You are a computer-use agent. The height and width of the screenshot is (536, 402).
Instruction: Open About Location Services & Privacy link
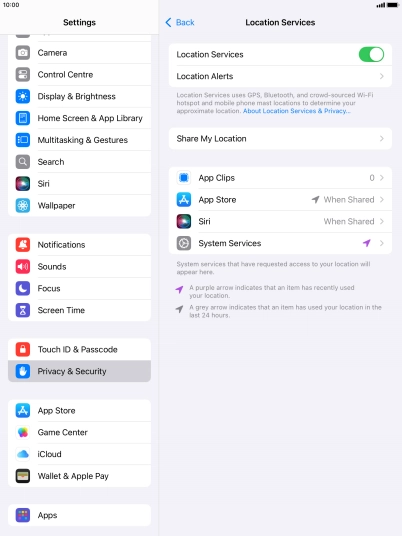pyautogui.click(x=297, y=111)
